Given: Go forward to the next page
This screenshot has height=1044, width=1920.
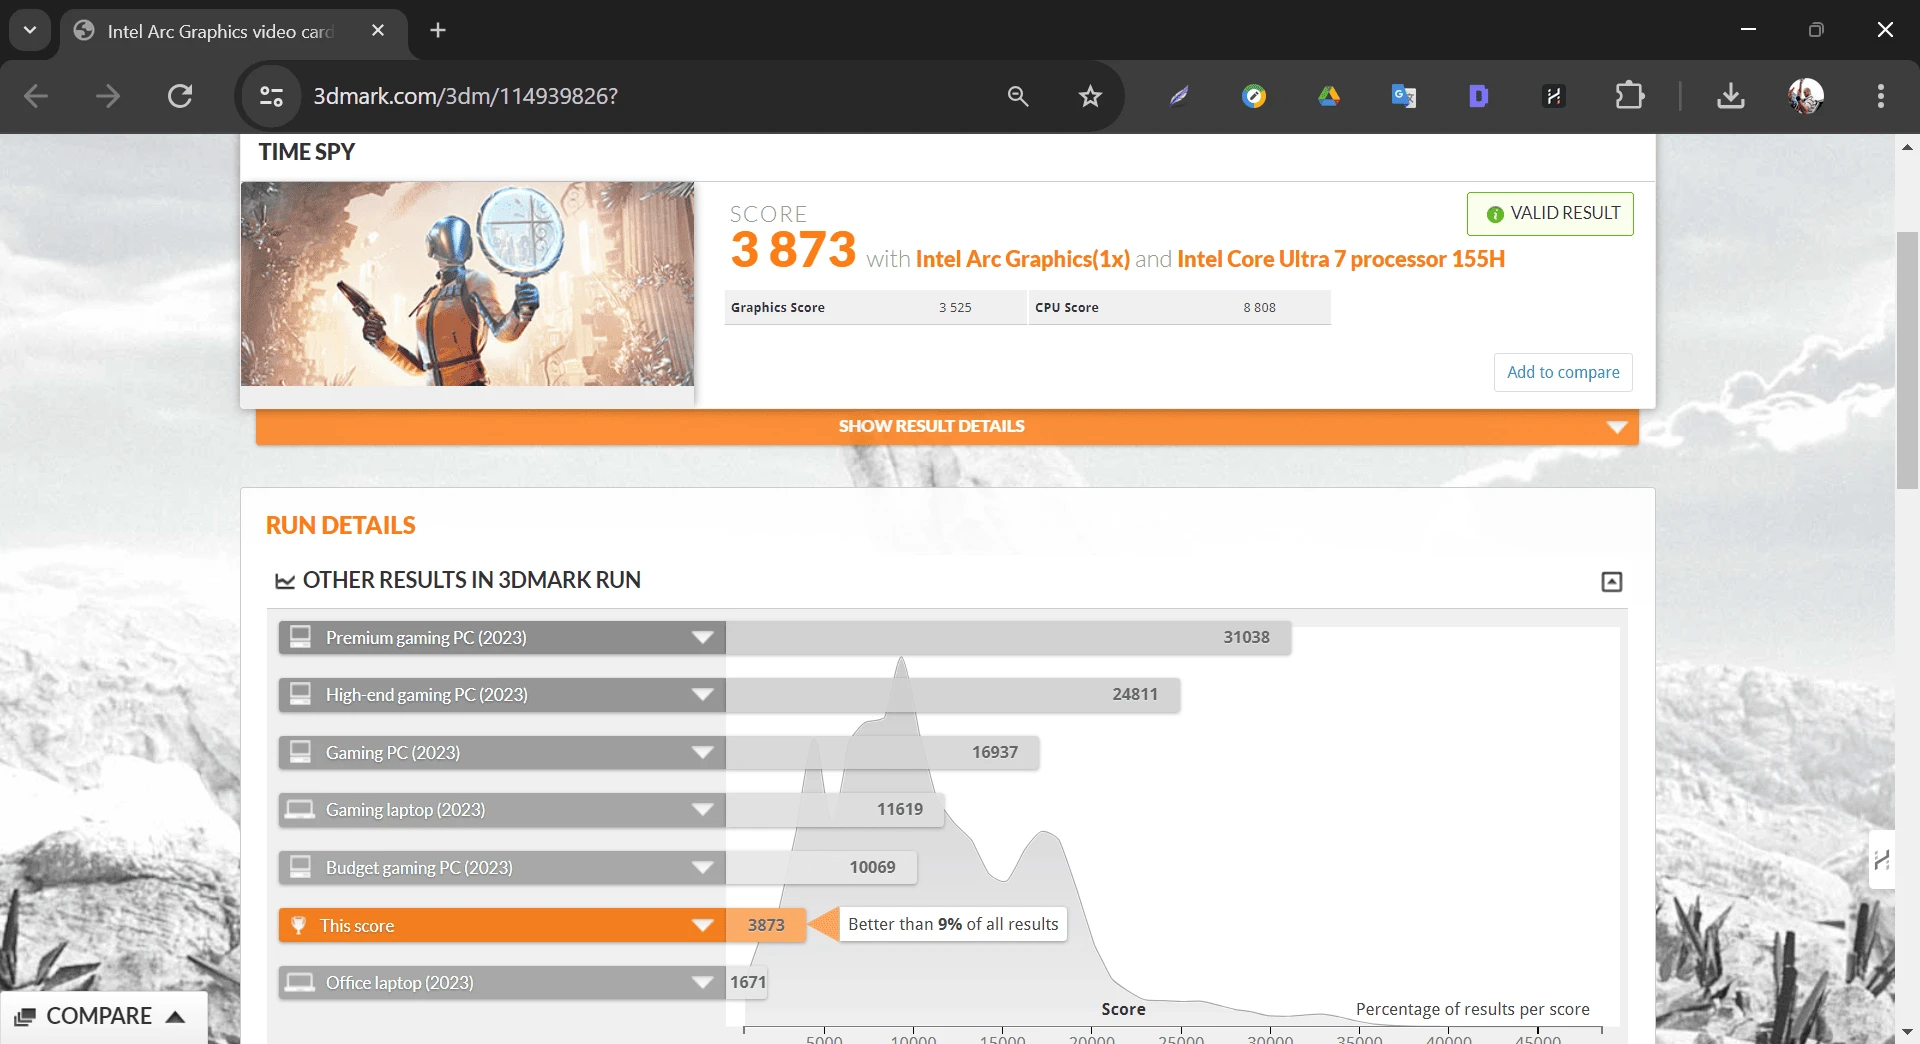Looking at the screenshot, I should (x=108, y=96).
